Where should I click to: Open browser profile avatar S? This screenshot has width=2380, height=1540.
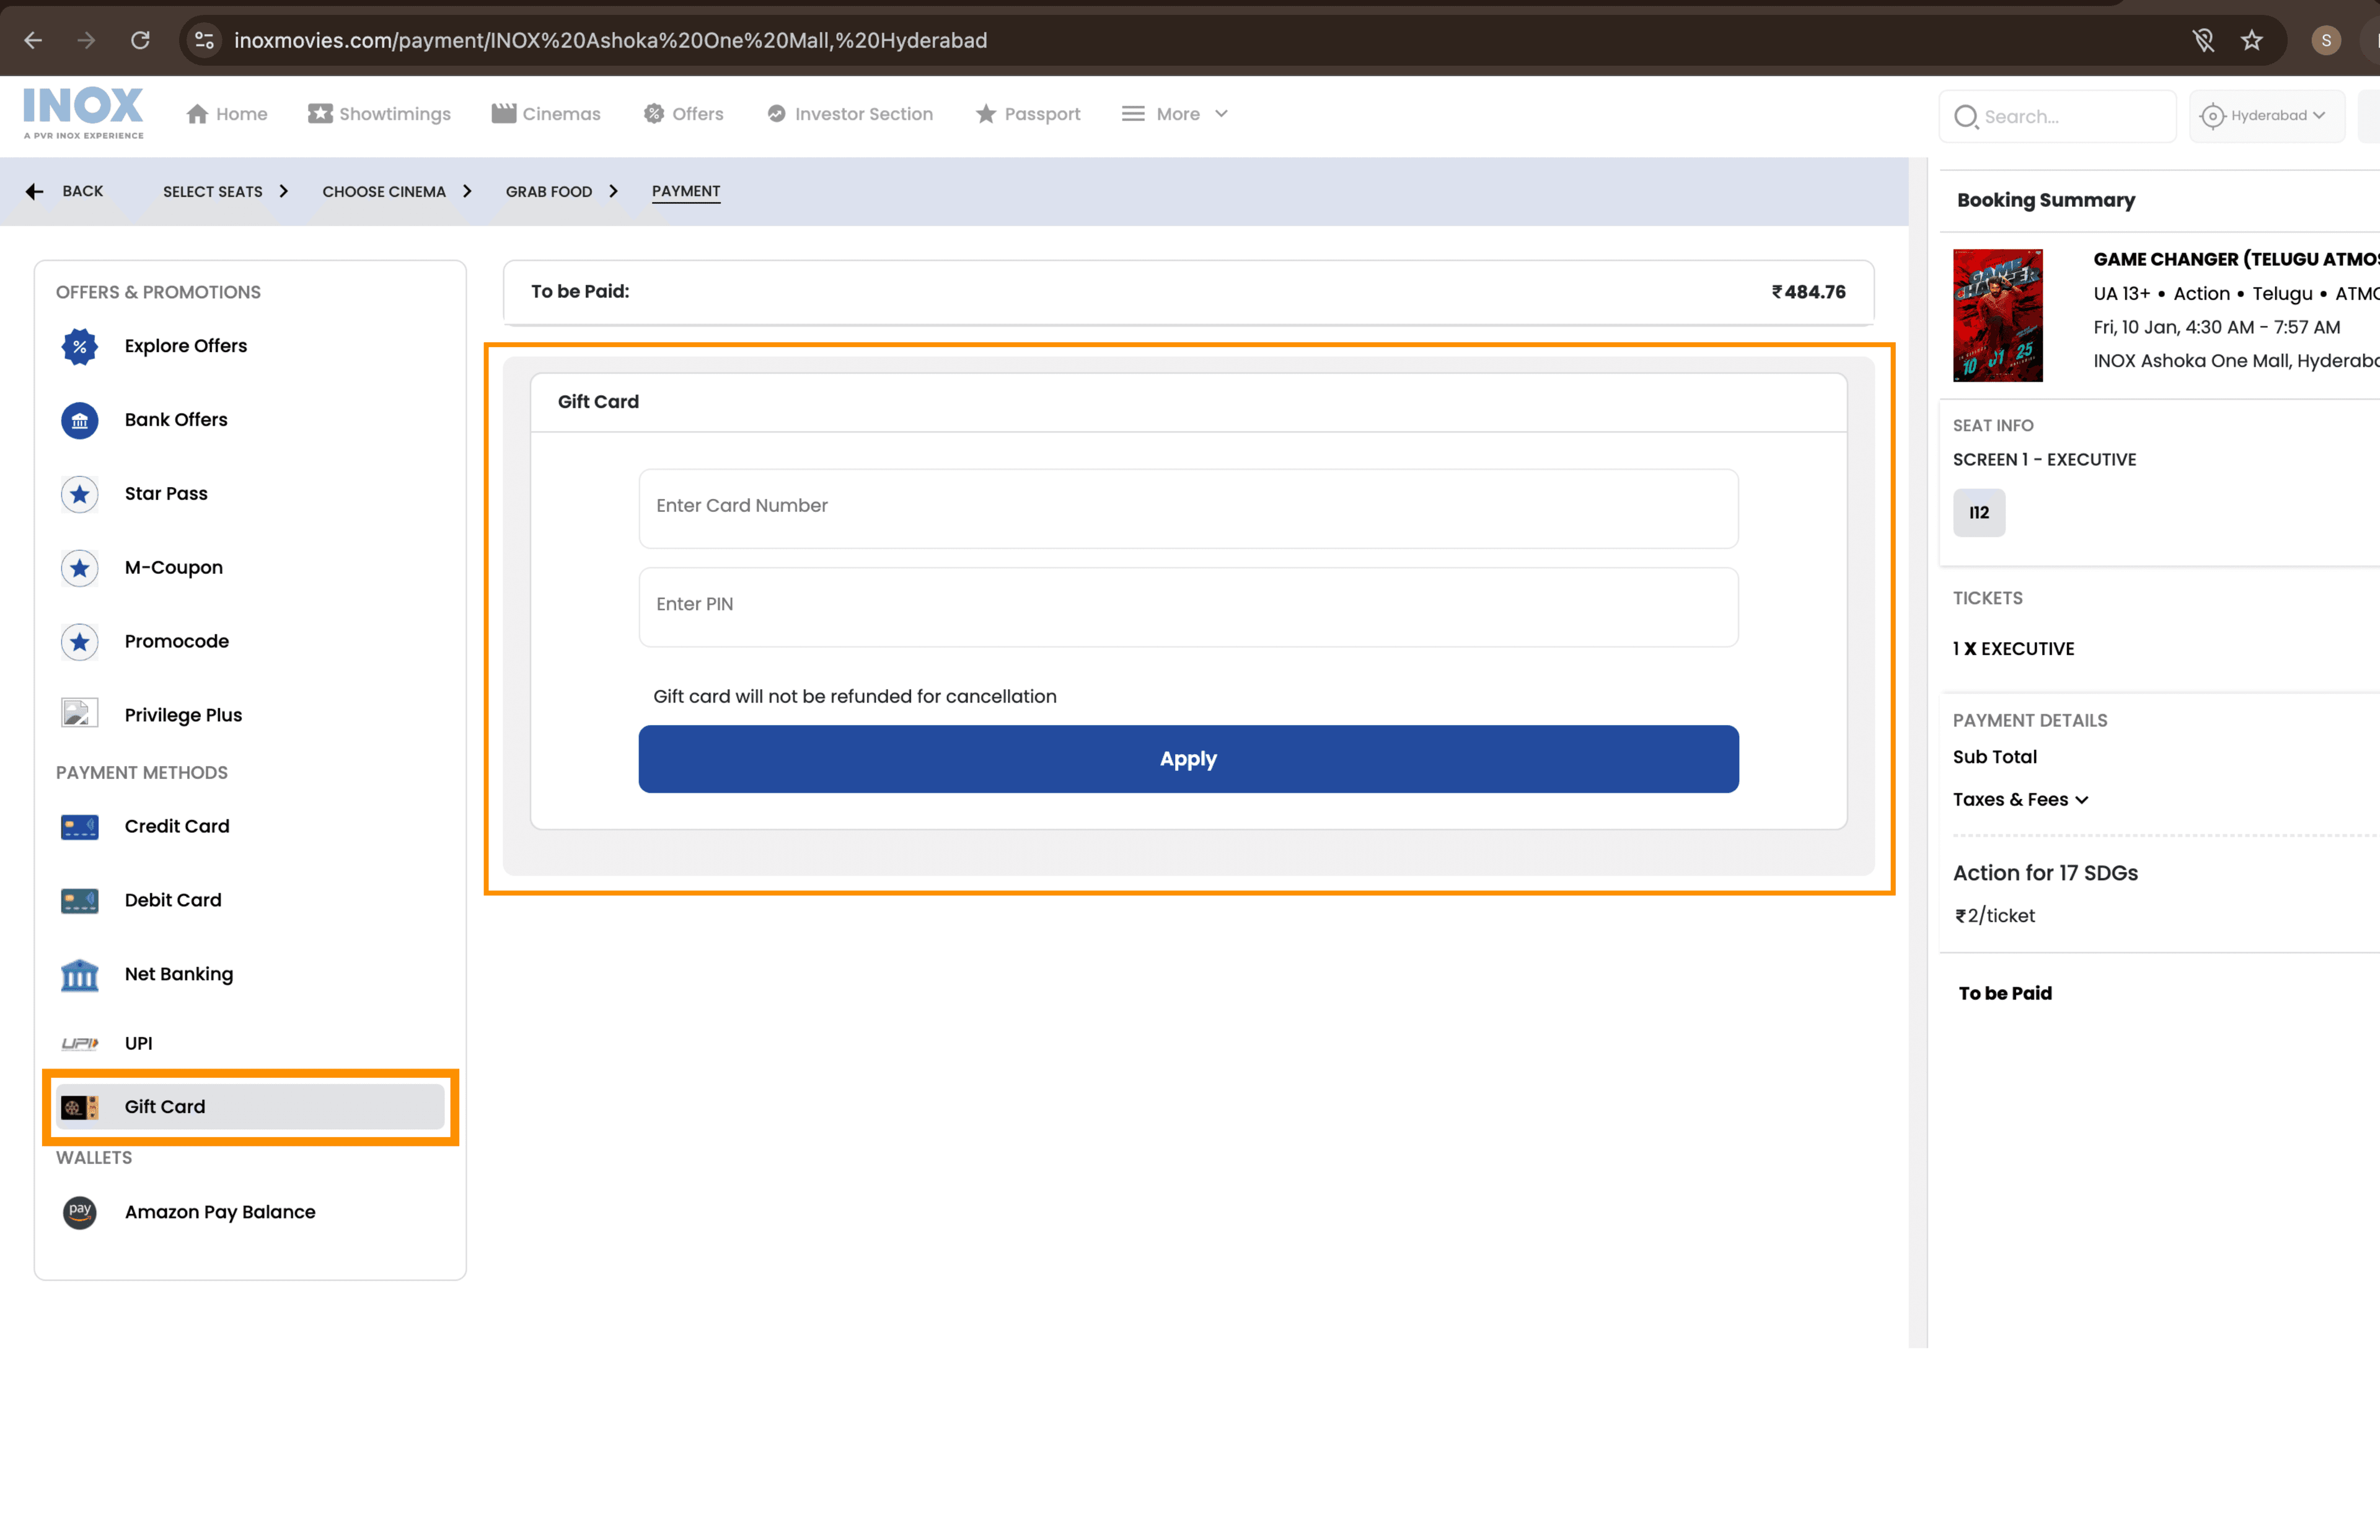(x=2326, y=40)
